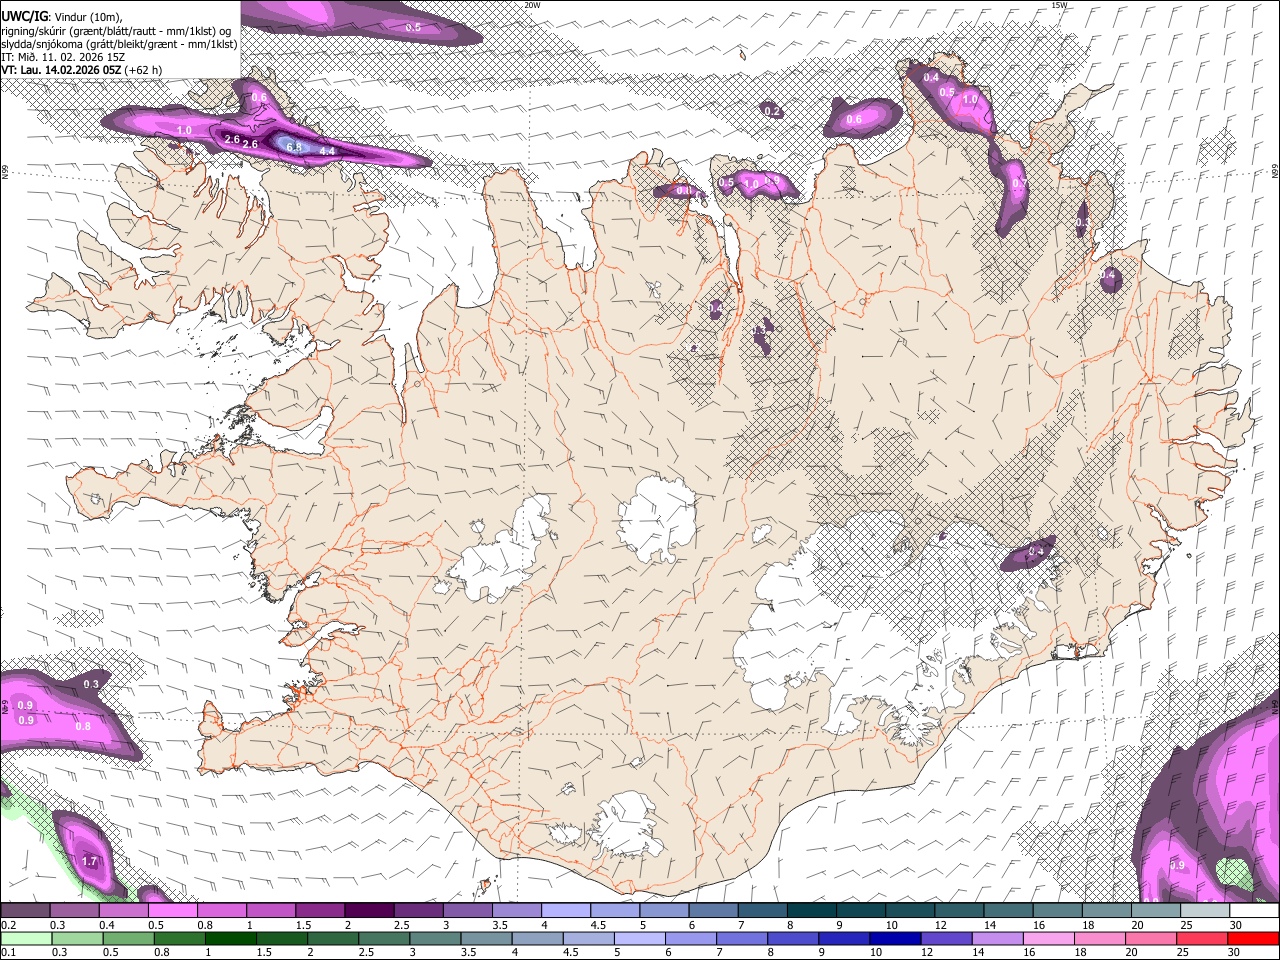1280x960 pixels.
Task: Click "30" tick label on lower legend scale
Action: 1233,952
